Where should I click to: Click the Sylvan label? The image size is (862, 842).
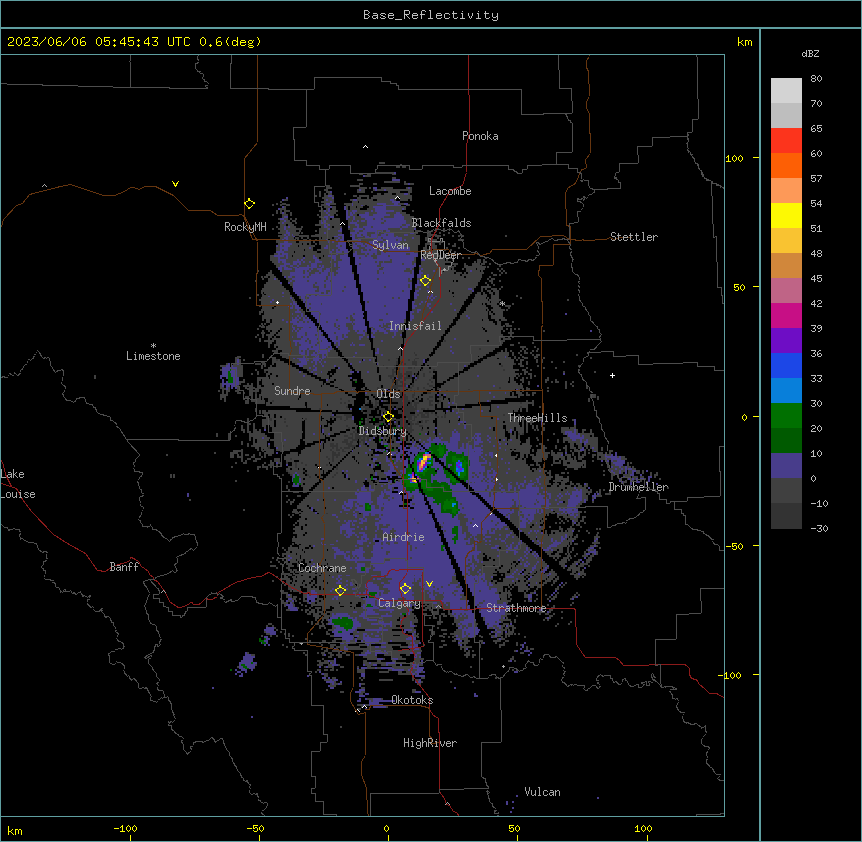coord(390,245)
